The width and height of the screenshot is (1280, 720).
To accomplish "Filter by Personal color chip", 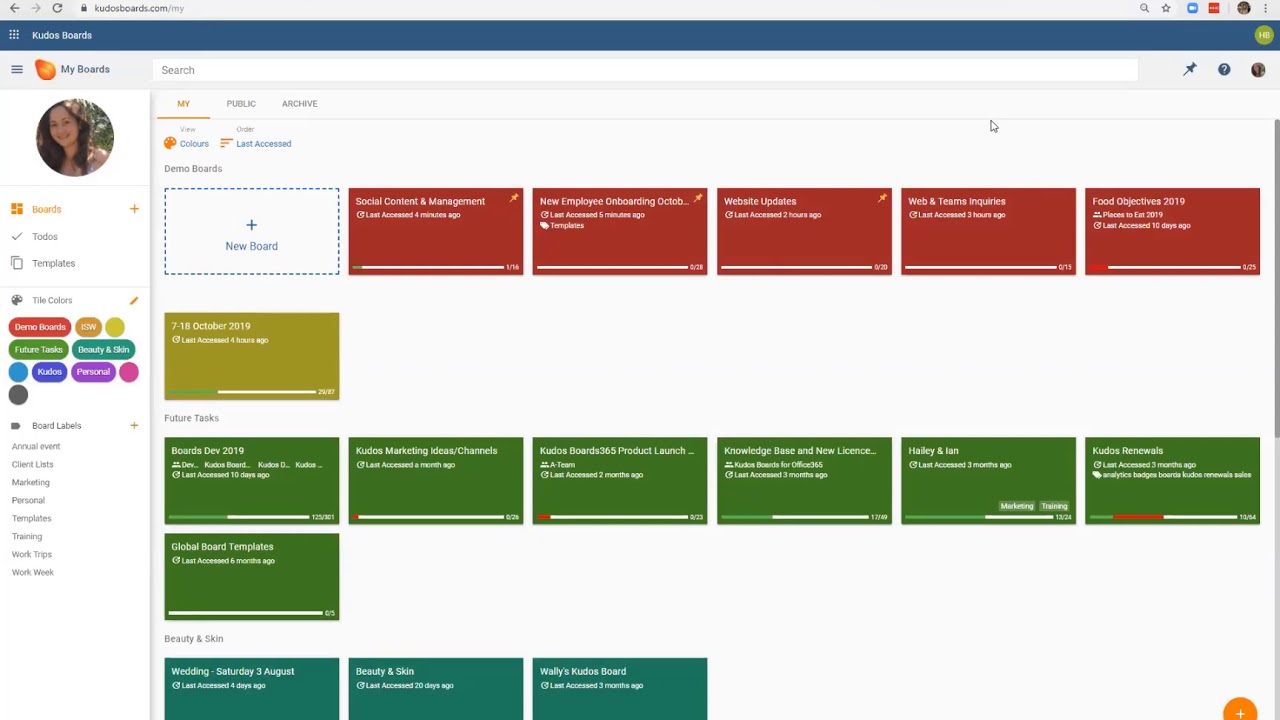I will coord(93,372).
